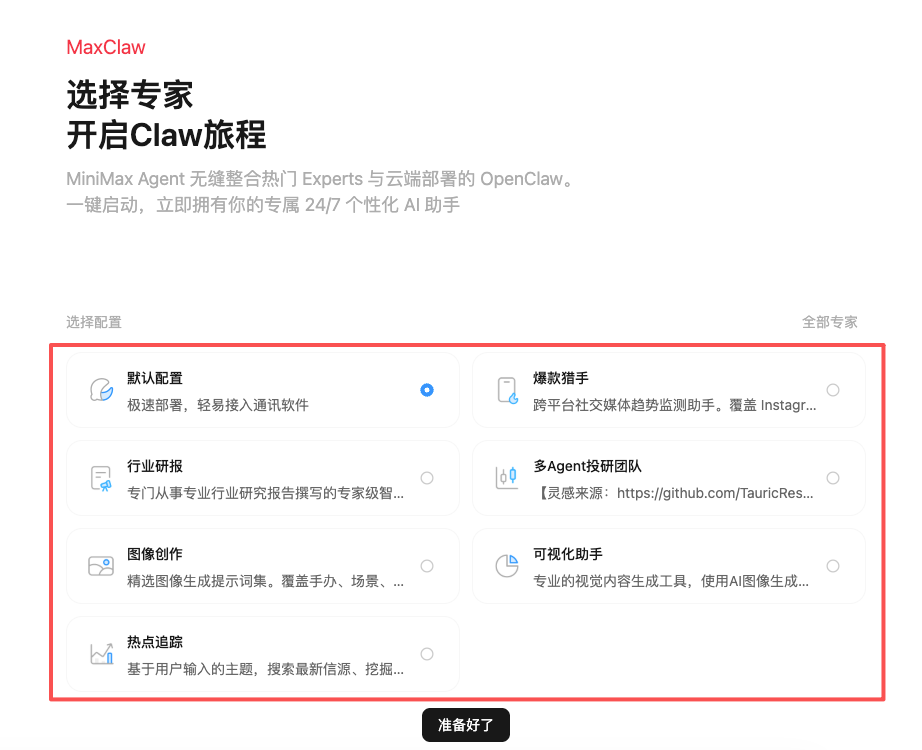This screenshot has width=922, height=750.
Task: Click the 多Agent投研团队 chart icon
Action: pyautogui.click(x=507, y=478)
